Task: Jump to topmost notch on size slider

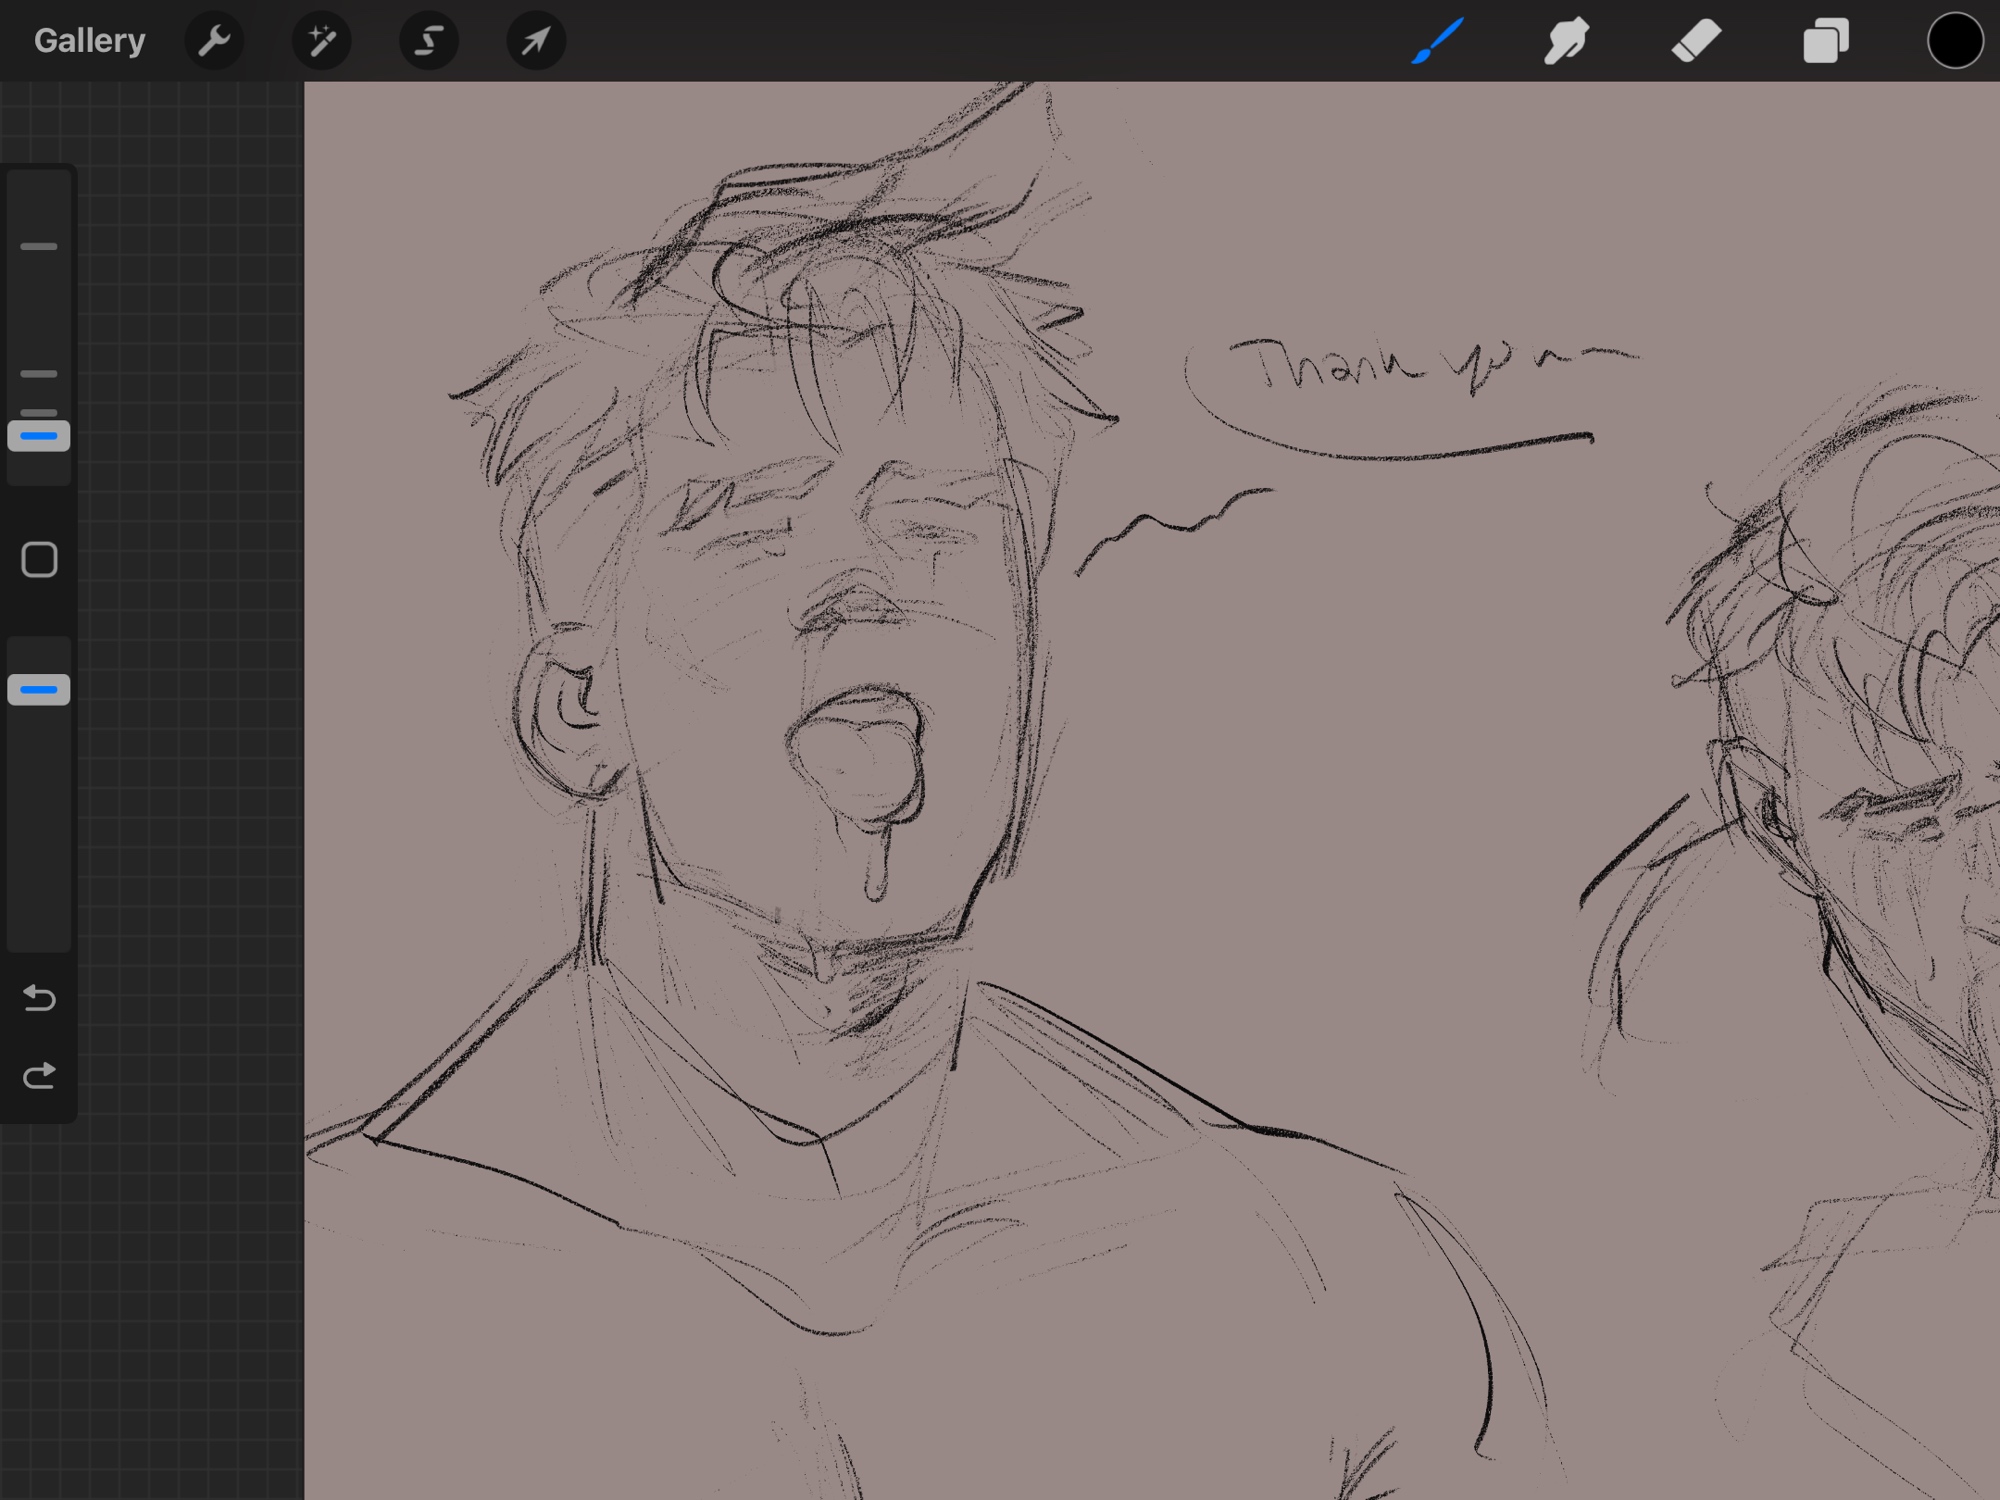Action: click(x=39, y=246)
